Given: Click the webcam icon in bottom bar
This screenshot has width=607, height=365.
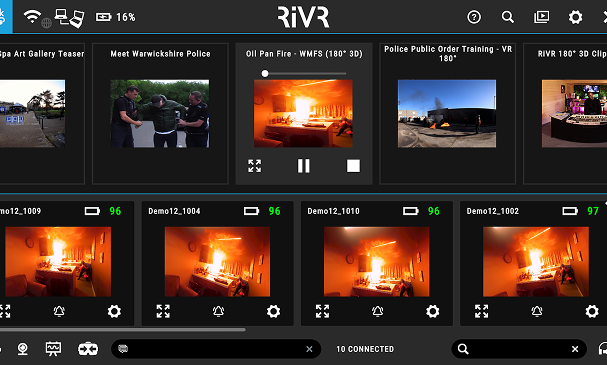Looking at the screenshot, I should 23,349.
